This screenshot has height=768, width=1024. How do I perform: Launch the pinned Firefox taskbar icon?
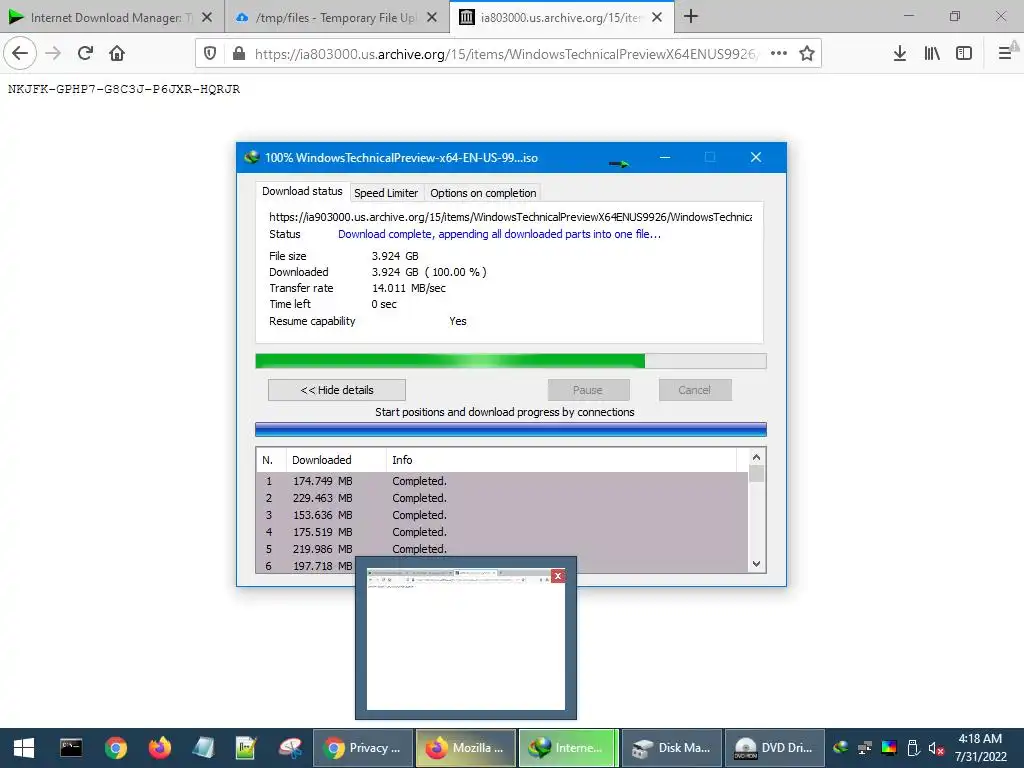(159, 748)
